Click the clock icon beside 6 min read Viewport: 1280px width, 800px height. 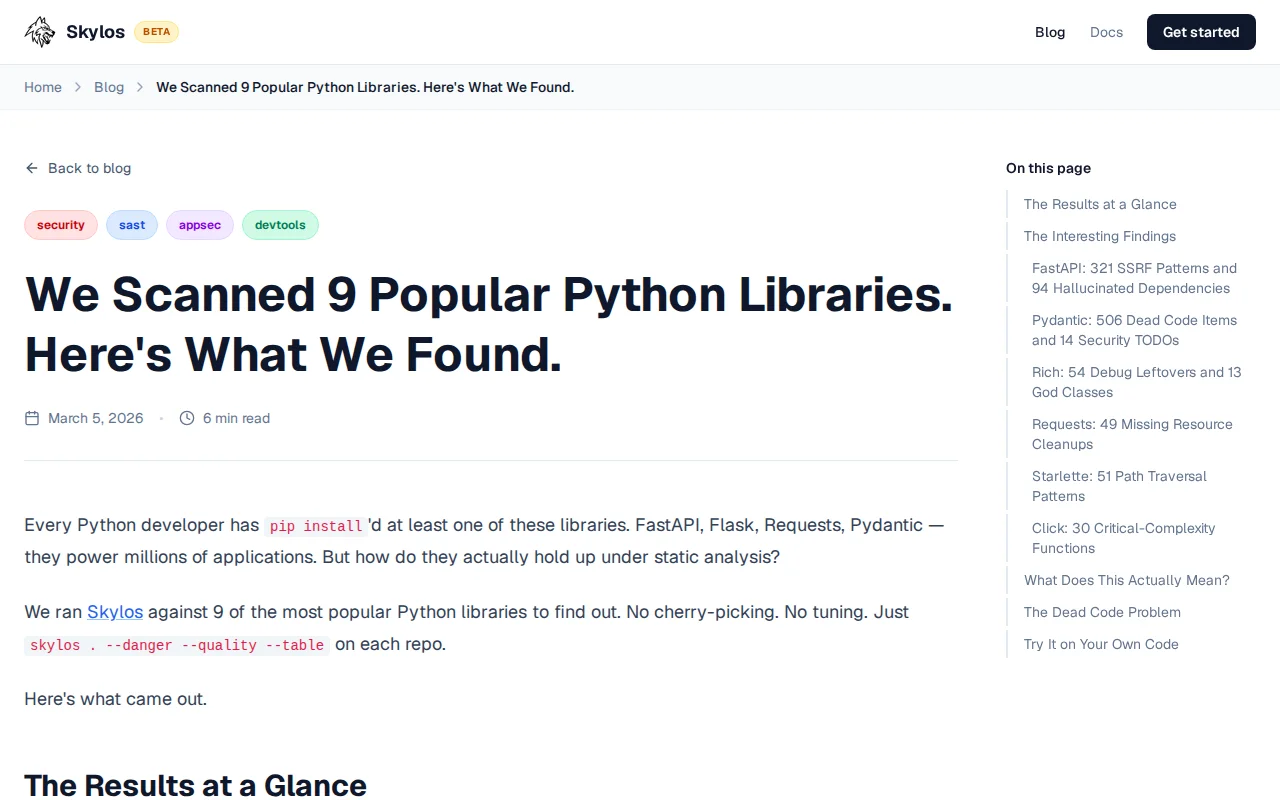(x=187, y=418)
